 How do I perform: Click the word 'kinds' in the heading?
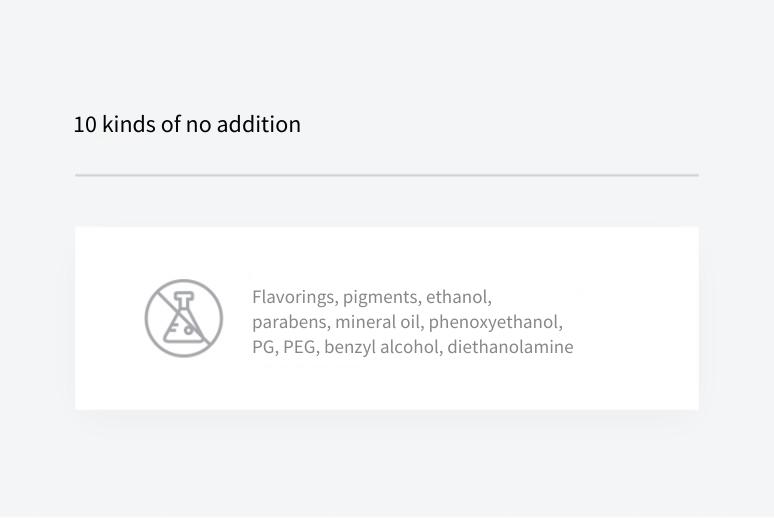click(129, 124)
